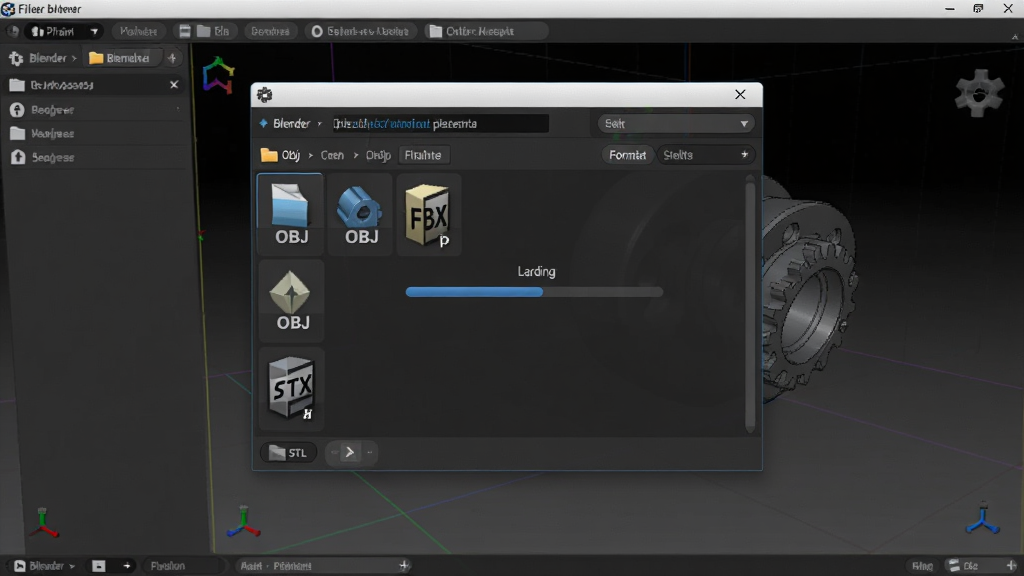
Task: Click the right arrow next to STL
Action: tap(350, 452)
